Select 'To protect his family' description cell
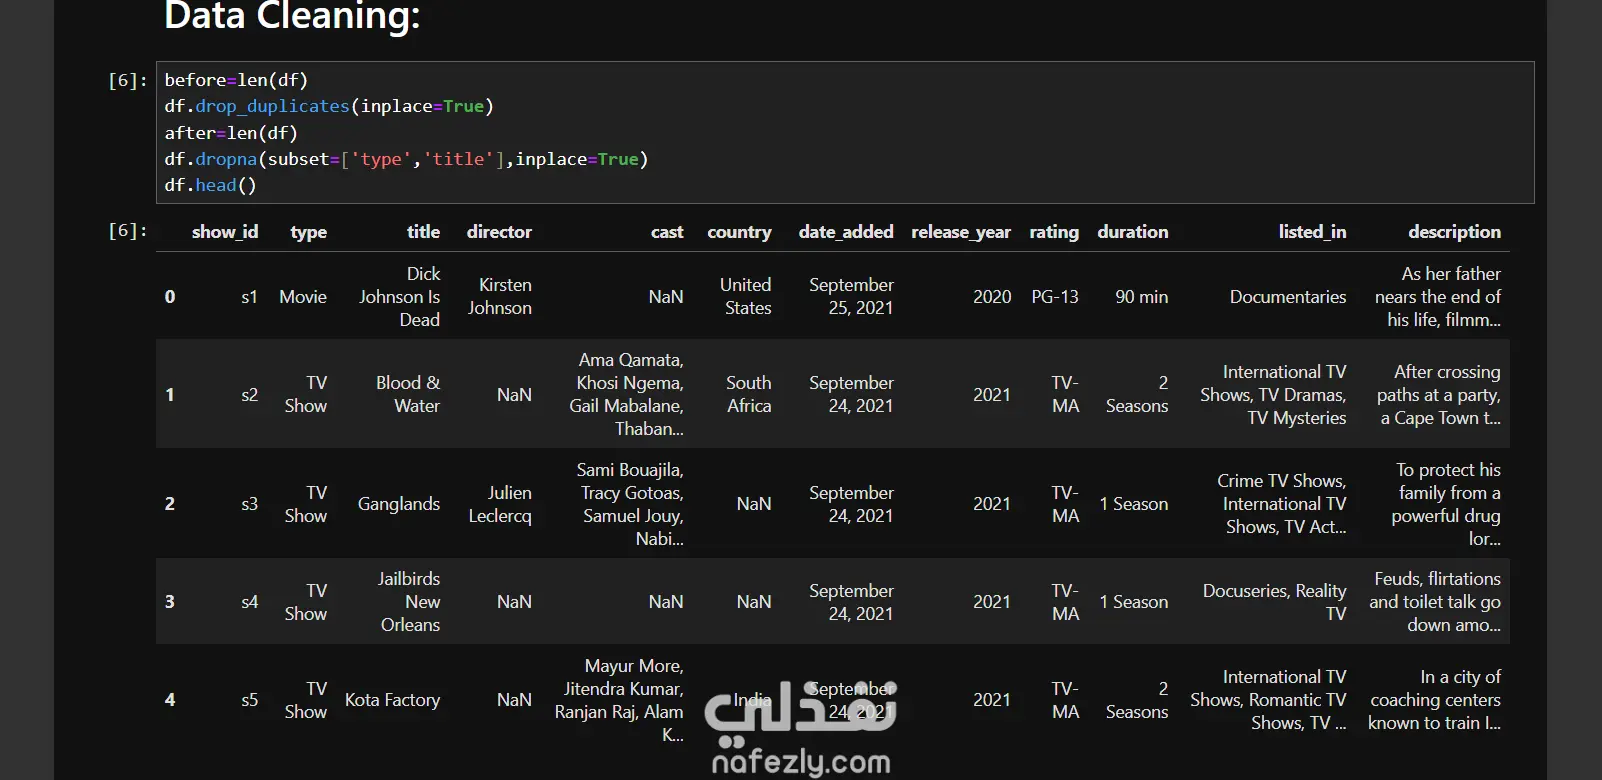Image resolution: width=1602 pixels, height=780 pixels. [1446, 504]
